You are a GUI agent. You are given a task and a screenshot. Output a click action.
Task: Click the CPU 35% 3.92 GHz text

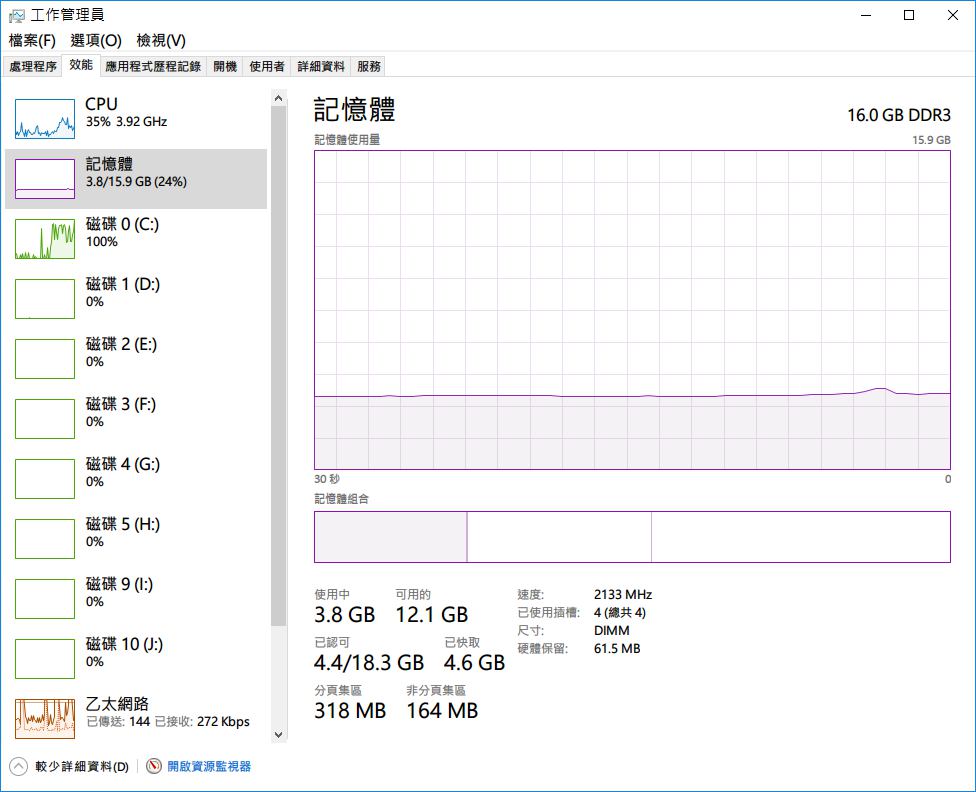(x=126, y=121)
